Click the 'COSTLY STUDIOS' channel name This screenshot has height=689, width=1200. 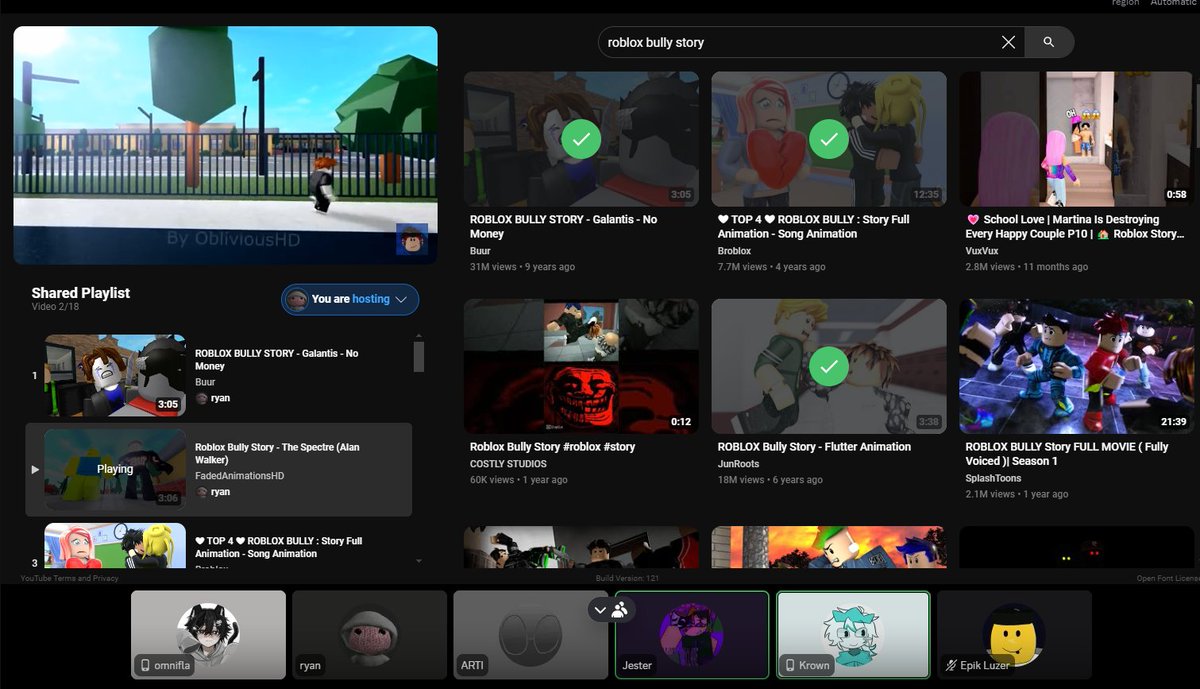pyautogui.click(x=508, y=464)
